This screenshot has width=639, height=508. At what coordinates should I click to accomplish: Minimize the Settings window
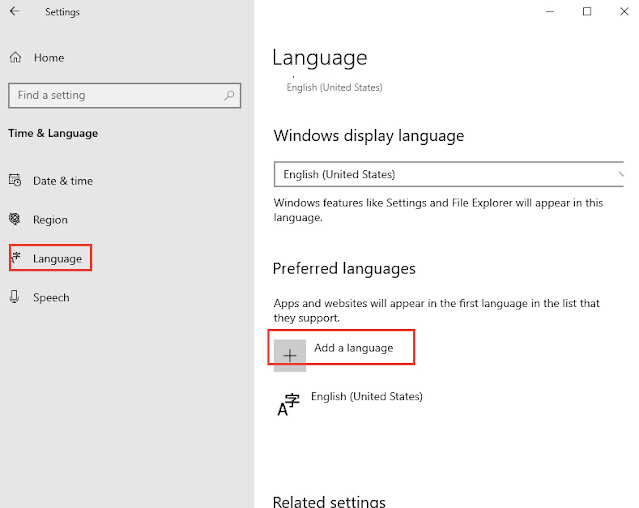(550, 11)
